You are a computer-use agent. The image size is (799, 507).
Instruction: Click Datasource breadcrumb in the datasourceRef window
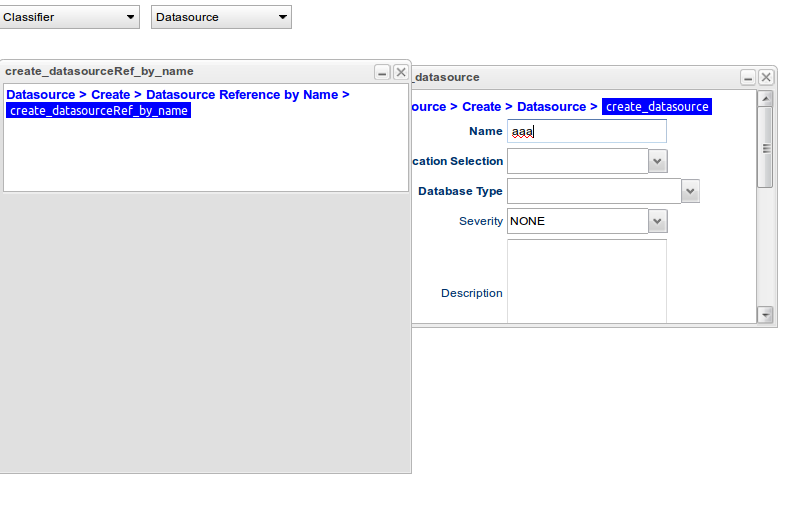[40, 95]
